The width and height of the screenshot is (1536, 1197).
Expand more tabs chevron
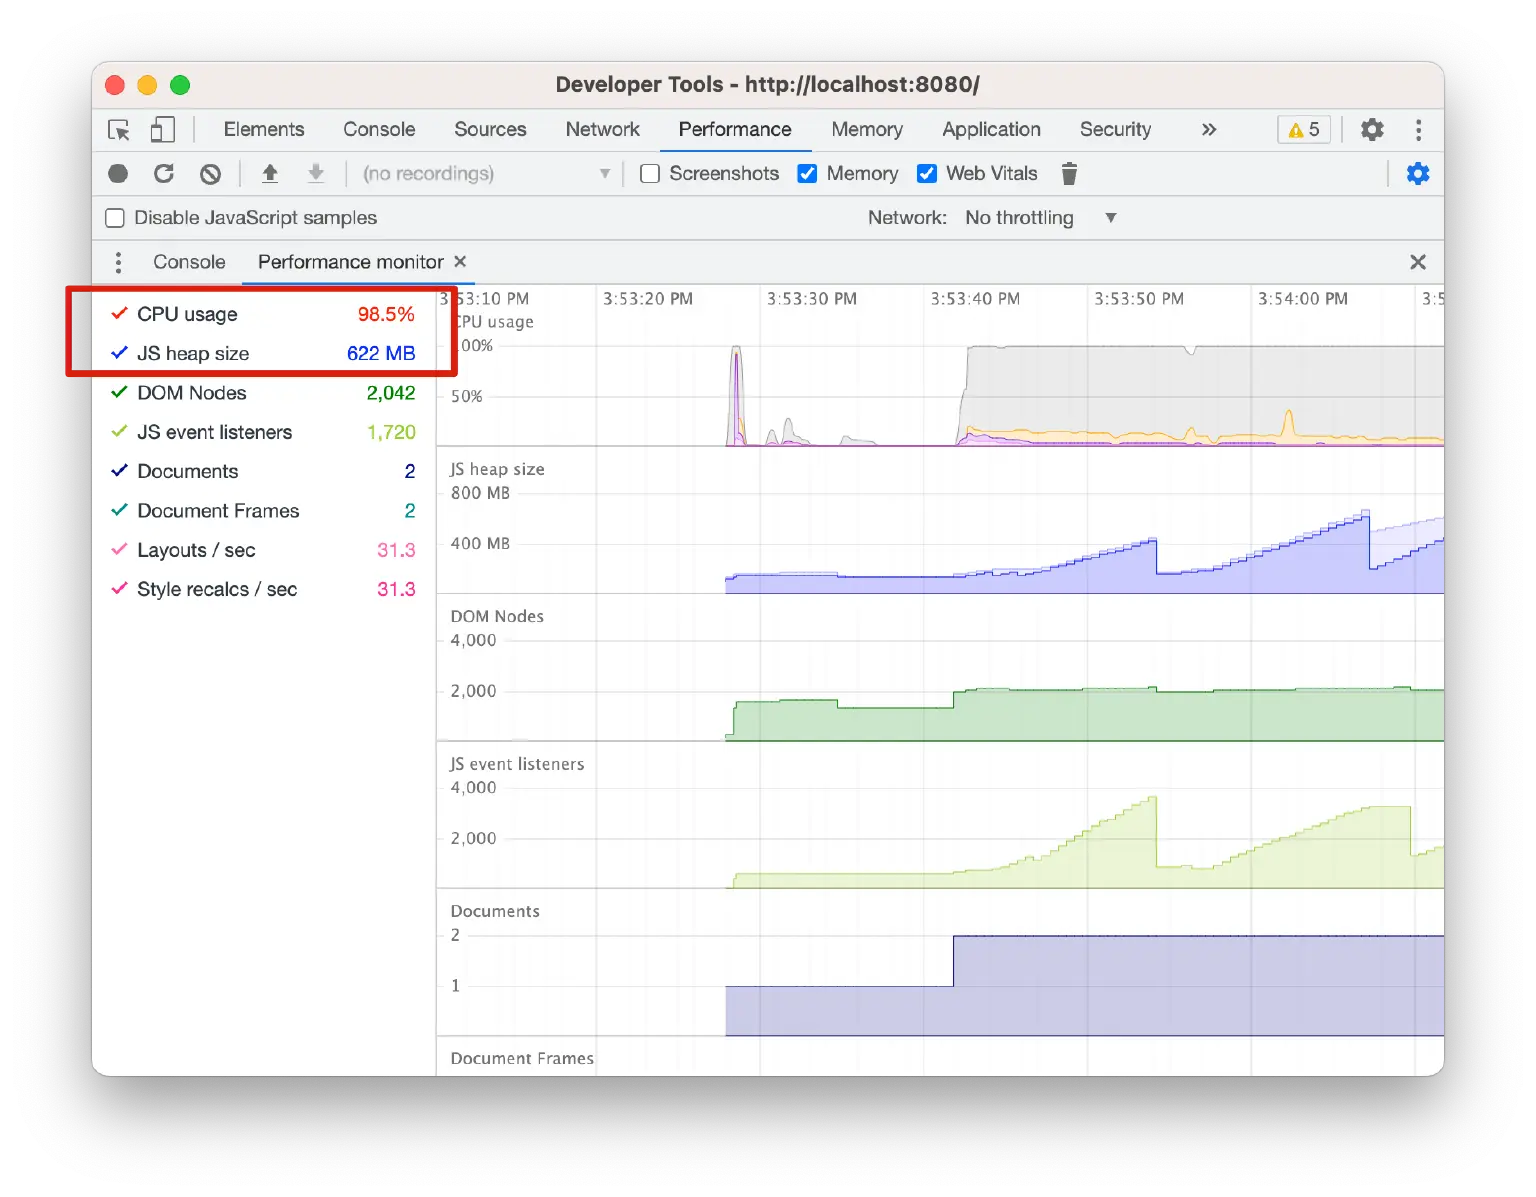pos(1209,130)
